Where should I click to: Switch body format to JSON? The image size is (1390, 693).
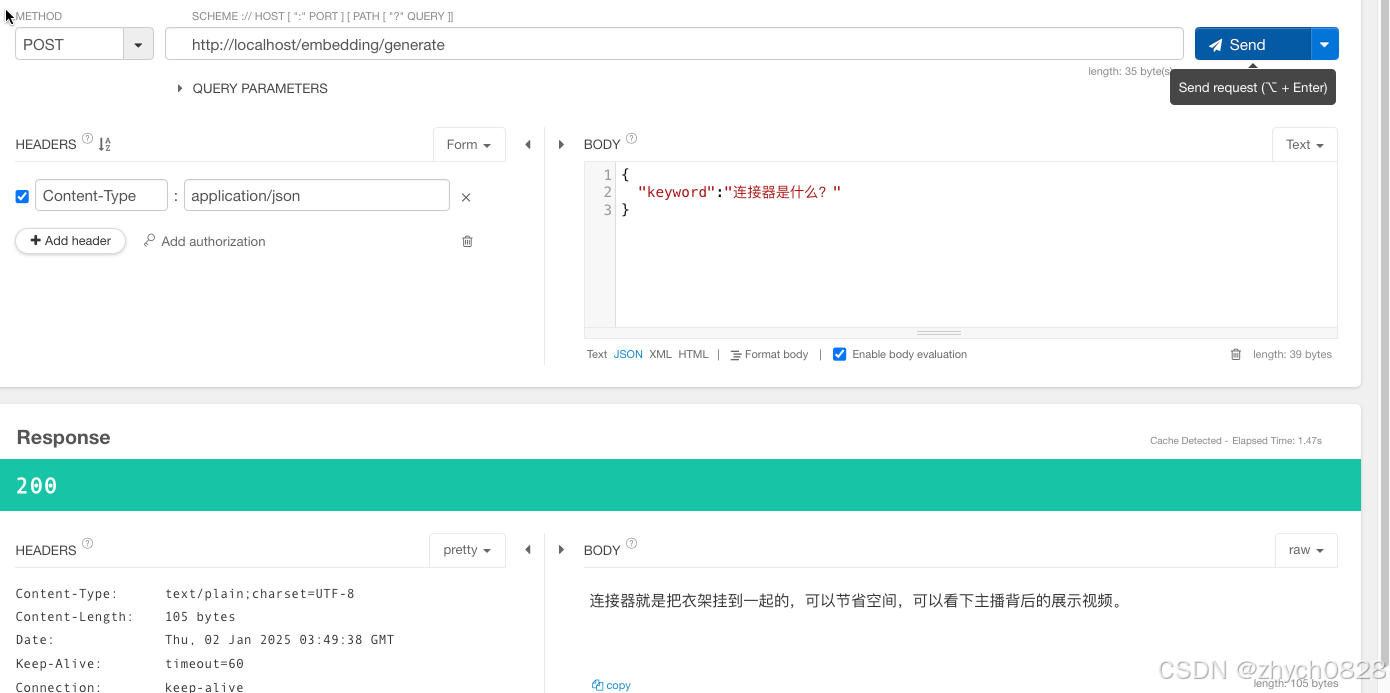point(628,354)
